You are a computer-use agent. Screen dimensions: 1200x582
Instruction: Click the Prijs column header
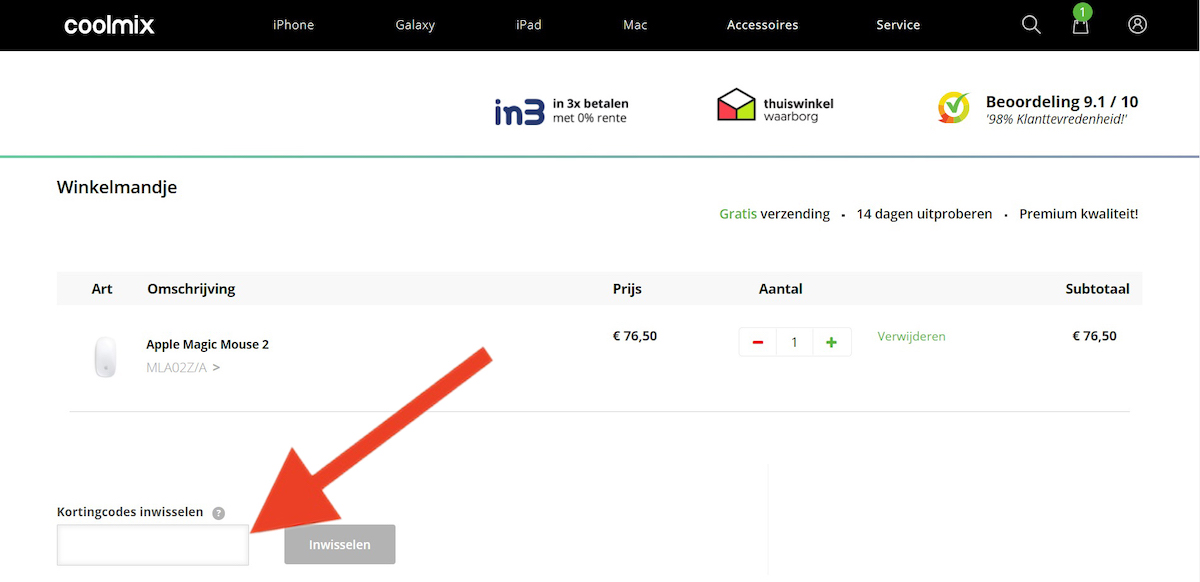click(627, 289)
